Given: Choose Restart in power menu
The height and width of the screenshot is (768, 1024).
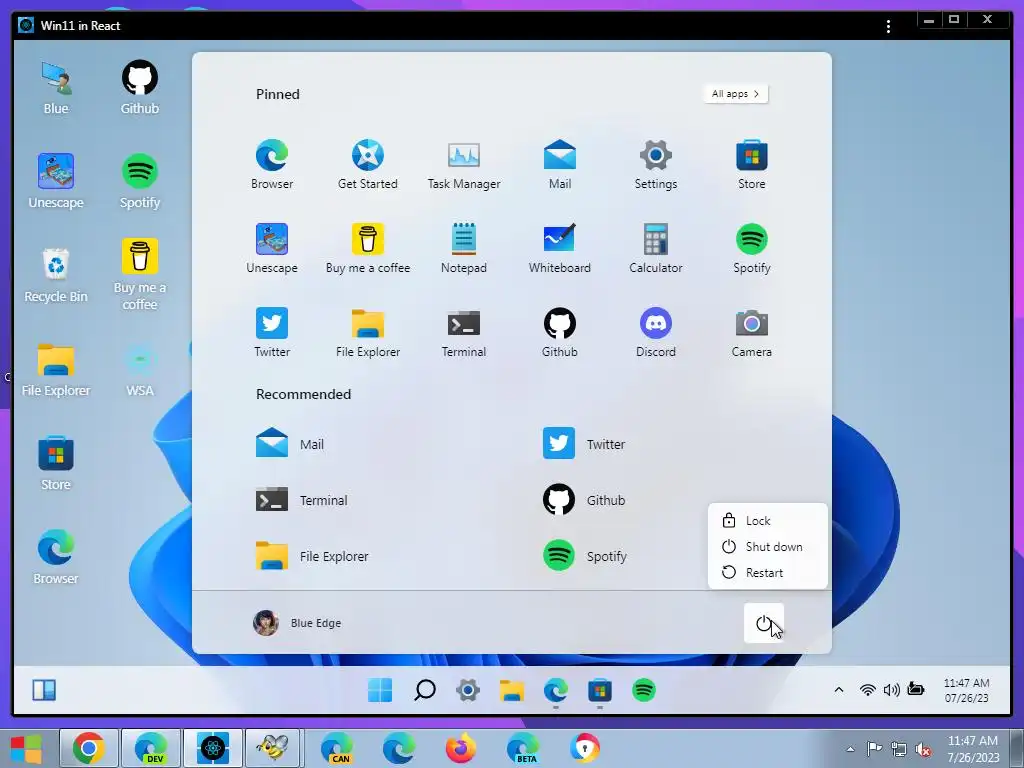Looking at the screenshot, I should point(767,573).
